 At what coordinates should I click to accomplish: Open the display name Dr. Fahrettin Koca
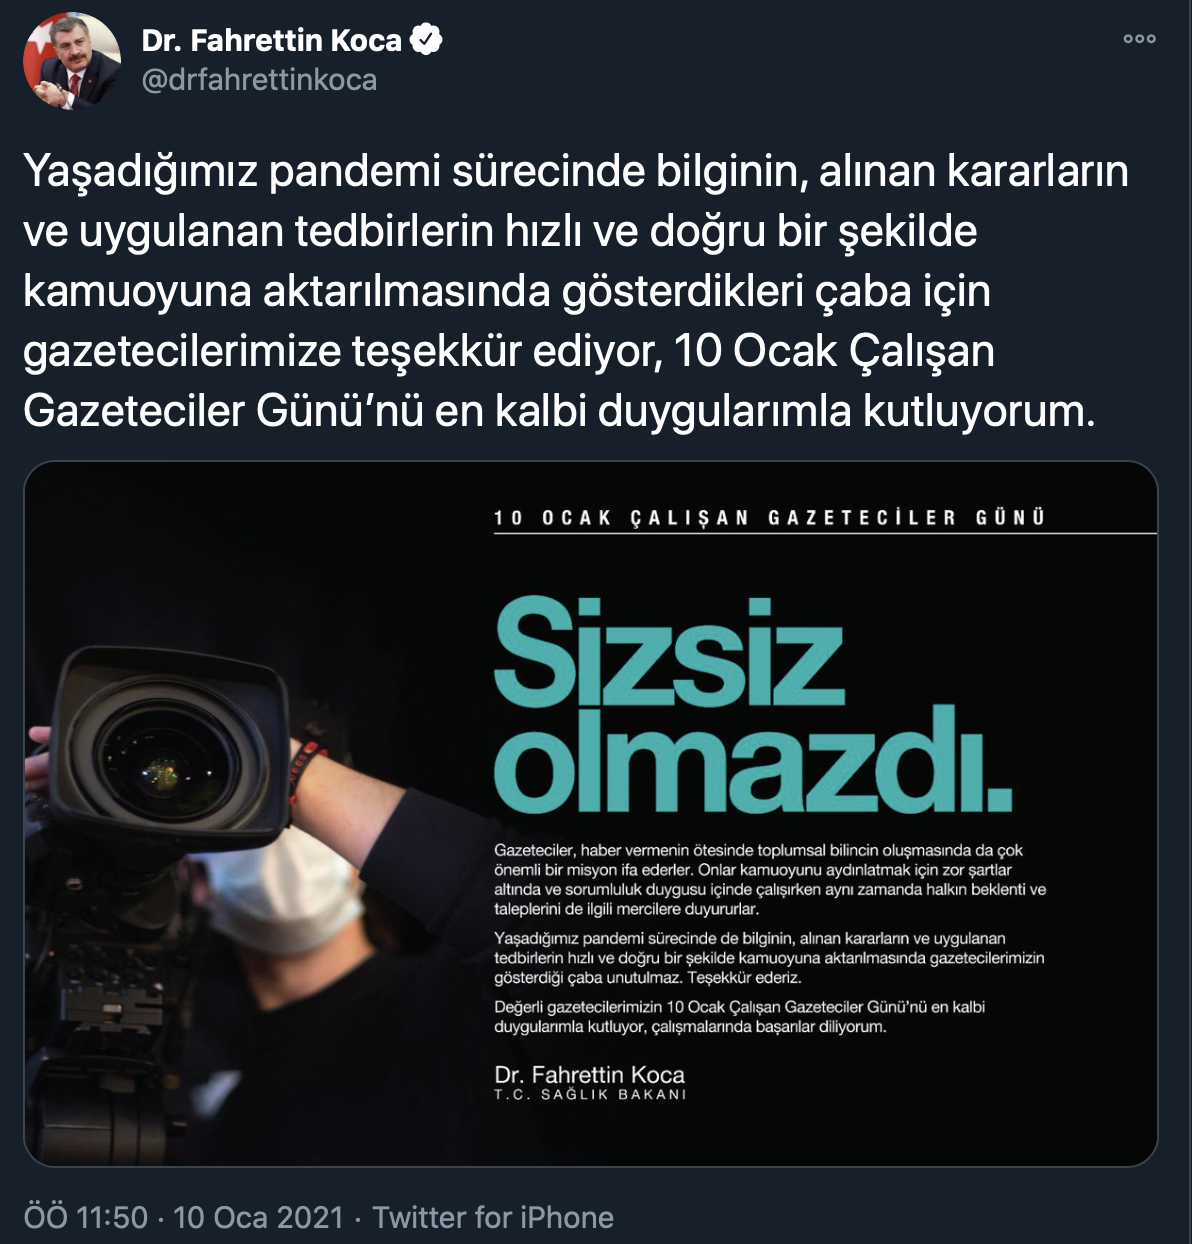[271, 40]
